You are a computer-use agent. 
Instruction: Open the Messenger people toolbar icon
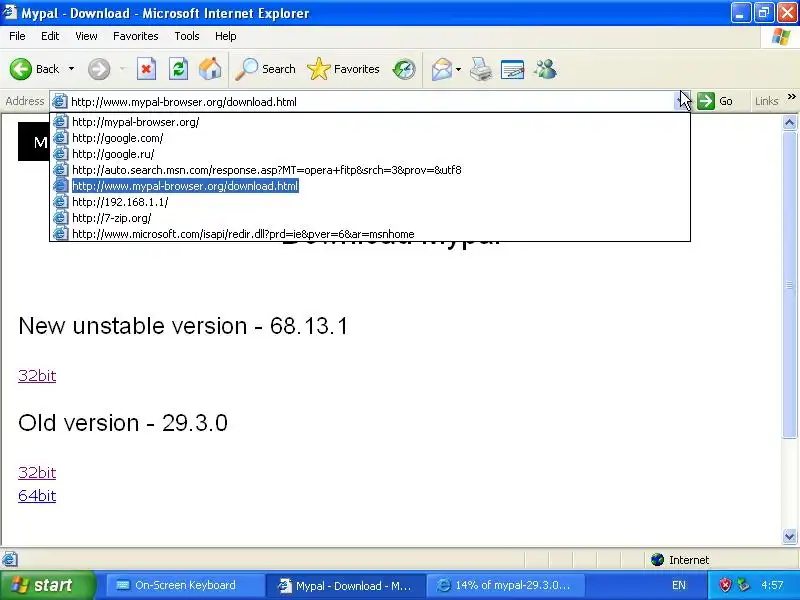[x=545, y=69]
